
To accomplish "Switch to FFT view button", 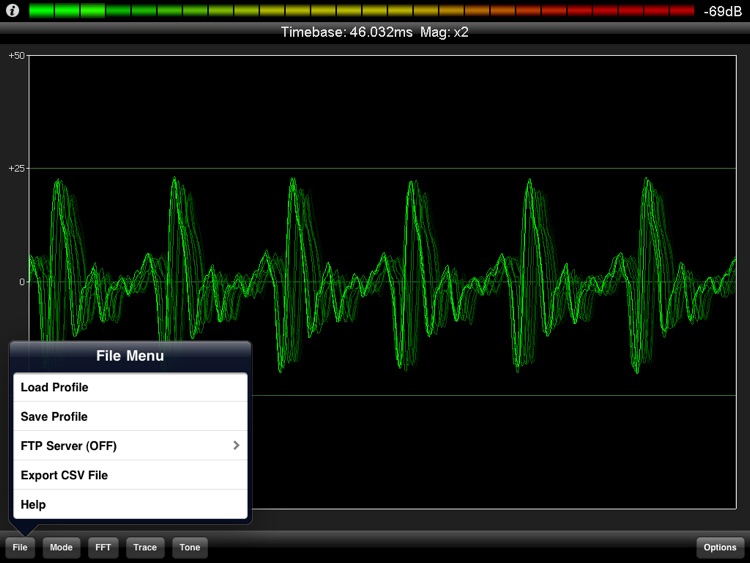I will click(x=103, y=547).
